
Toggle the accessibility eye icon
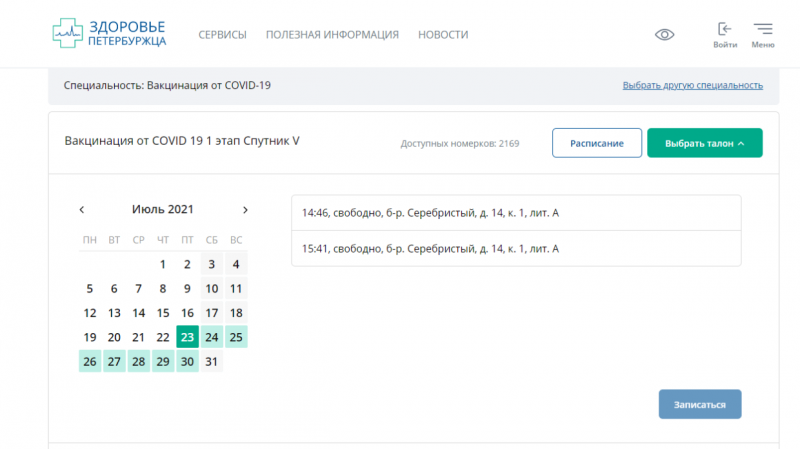point(664,34)
